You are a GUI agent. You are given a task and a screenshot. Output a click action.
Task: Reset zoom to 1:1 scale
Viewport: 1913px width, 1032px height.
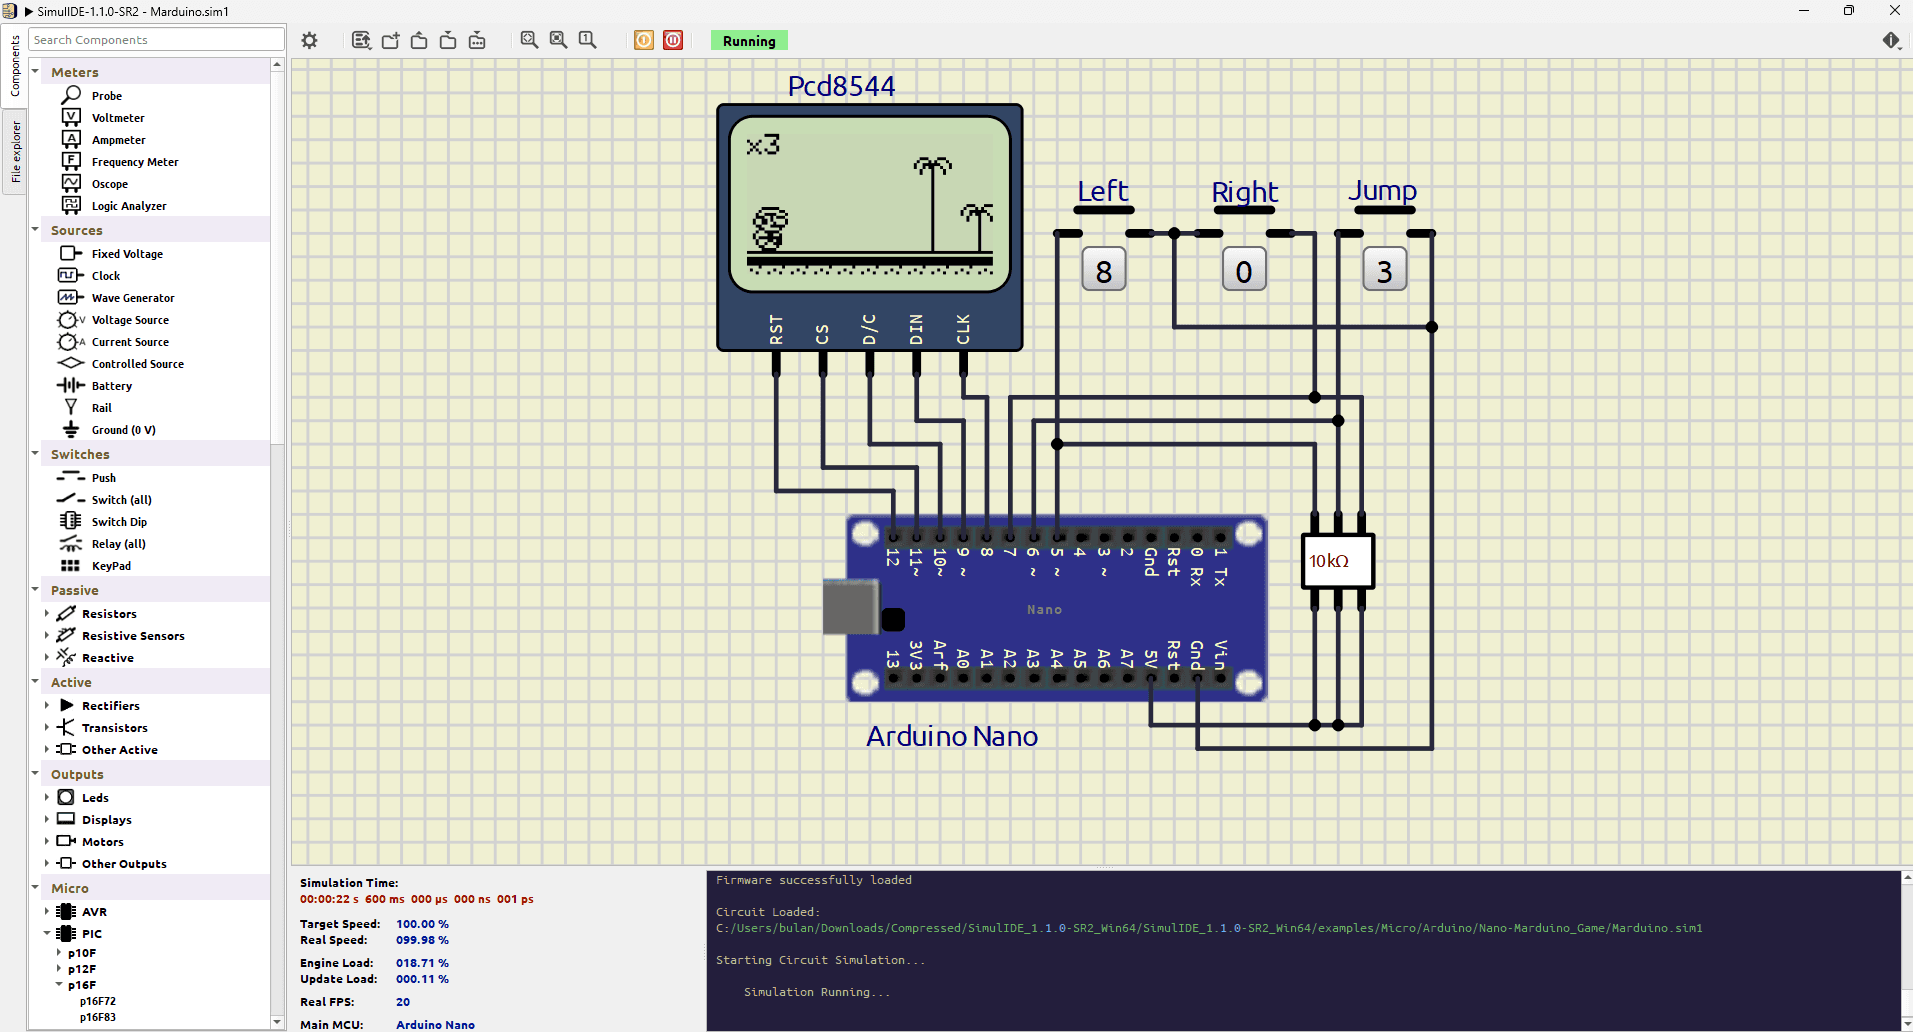[x=588, y=40]
